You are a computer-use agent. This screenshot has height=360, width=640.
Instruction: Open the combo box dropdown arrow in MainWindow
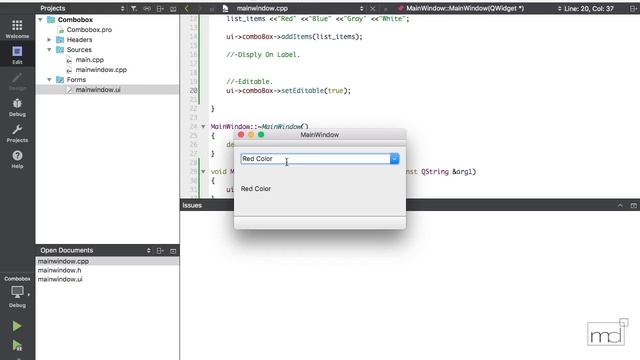point(394,159)
